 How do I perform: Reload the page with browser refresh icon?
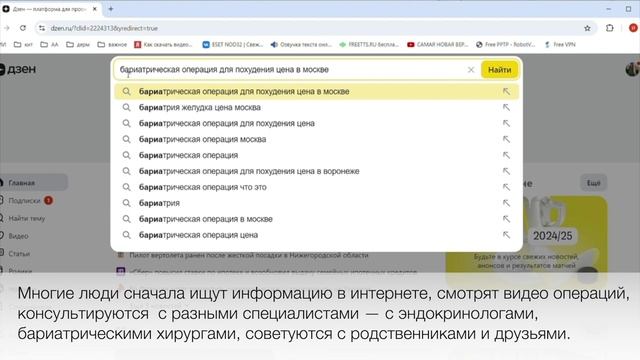pyautogui.click(x=23, y=28)
